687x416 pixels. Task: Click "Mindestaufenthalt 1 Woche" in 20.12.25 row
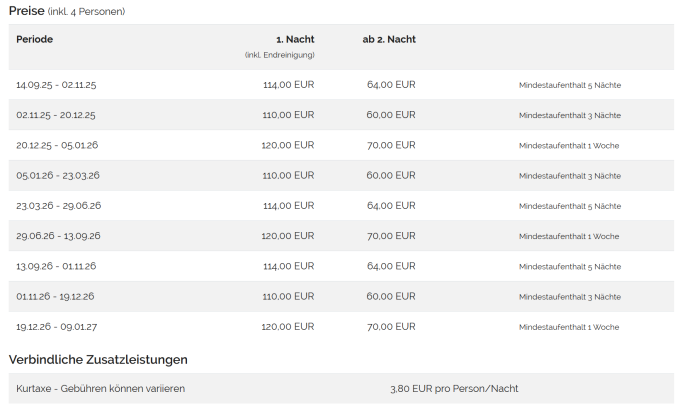pyautogui.click(x=568, y=145)
